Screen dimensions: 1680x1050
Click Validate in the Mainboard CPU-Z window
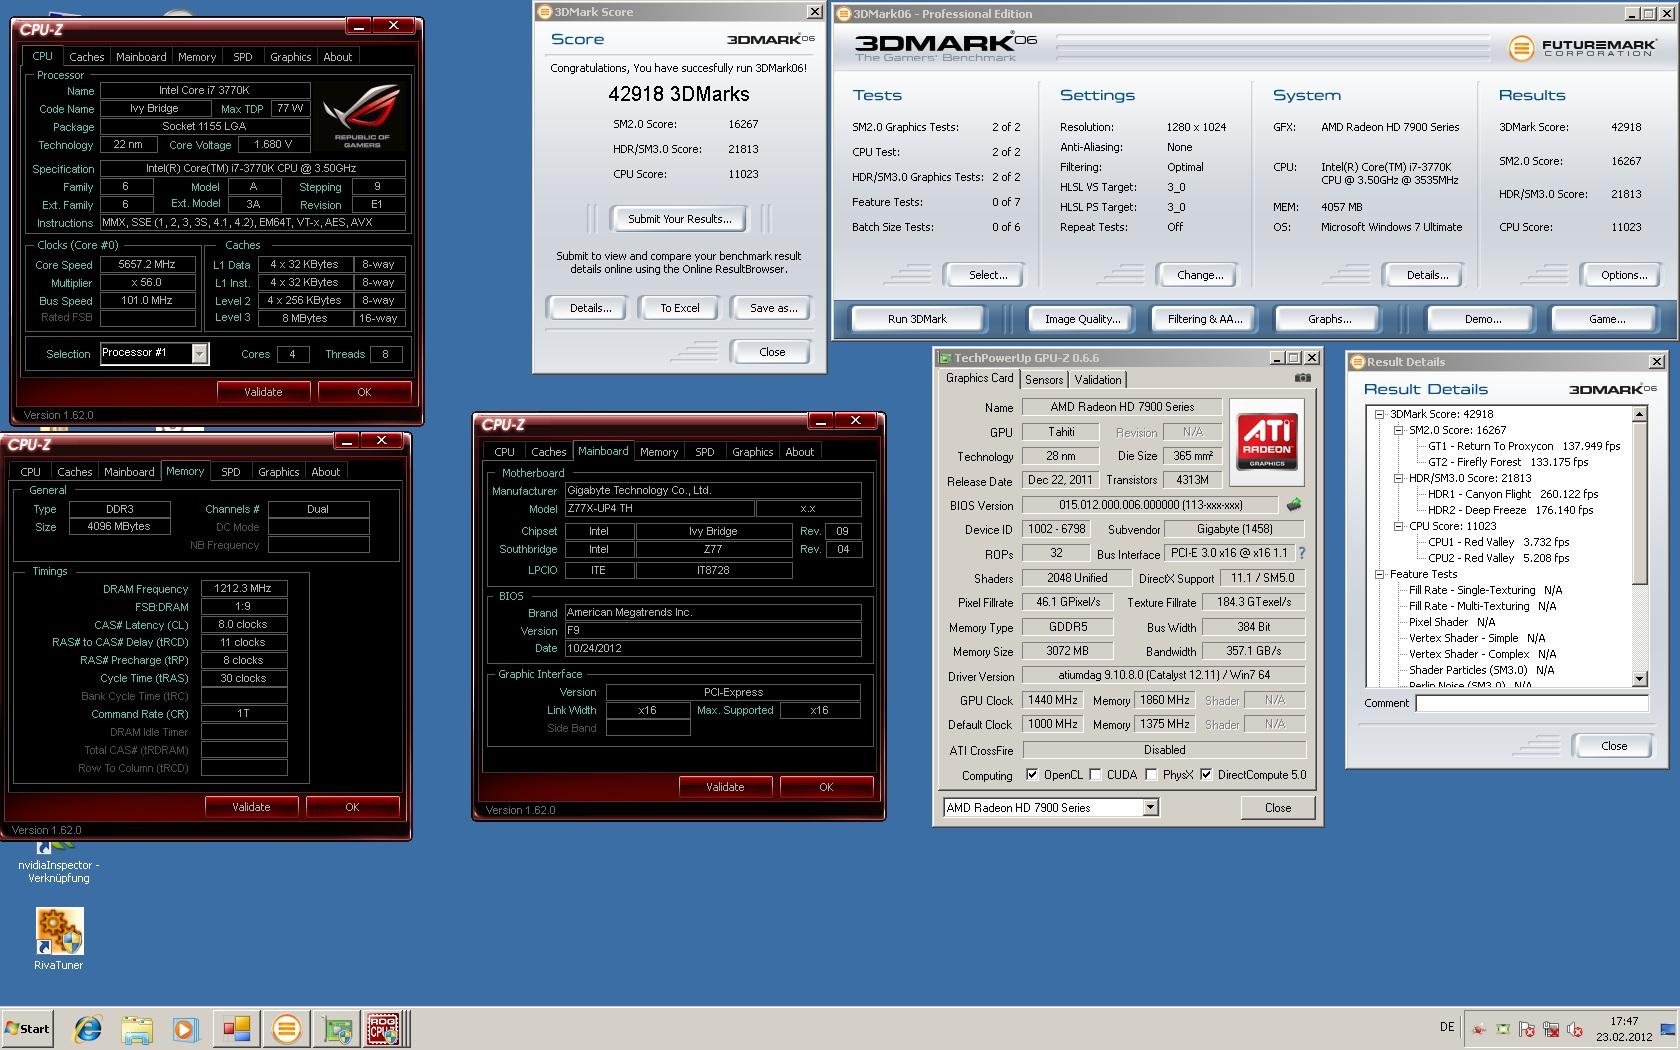point(725,787)
